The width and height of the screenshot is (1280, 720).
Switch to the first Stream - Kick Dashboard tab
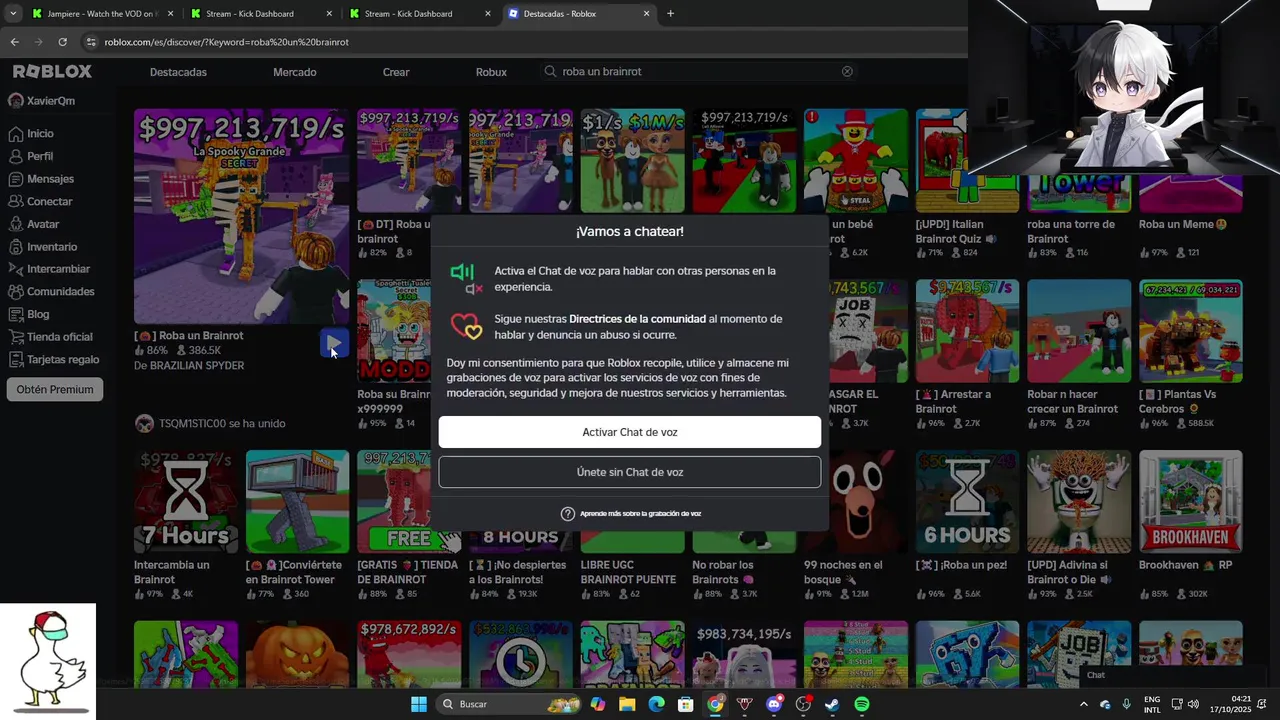pyautogui.click(x=260, y=14)
